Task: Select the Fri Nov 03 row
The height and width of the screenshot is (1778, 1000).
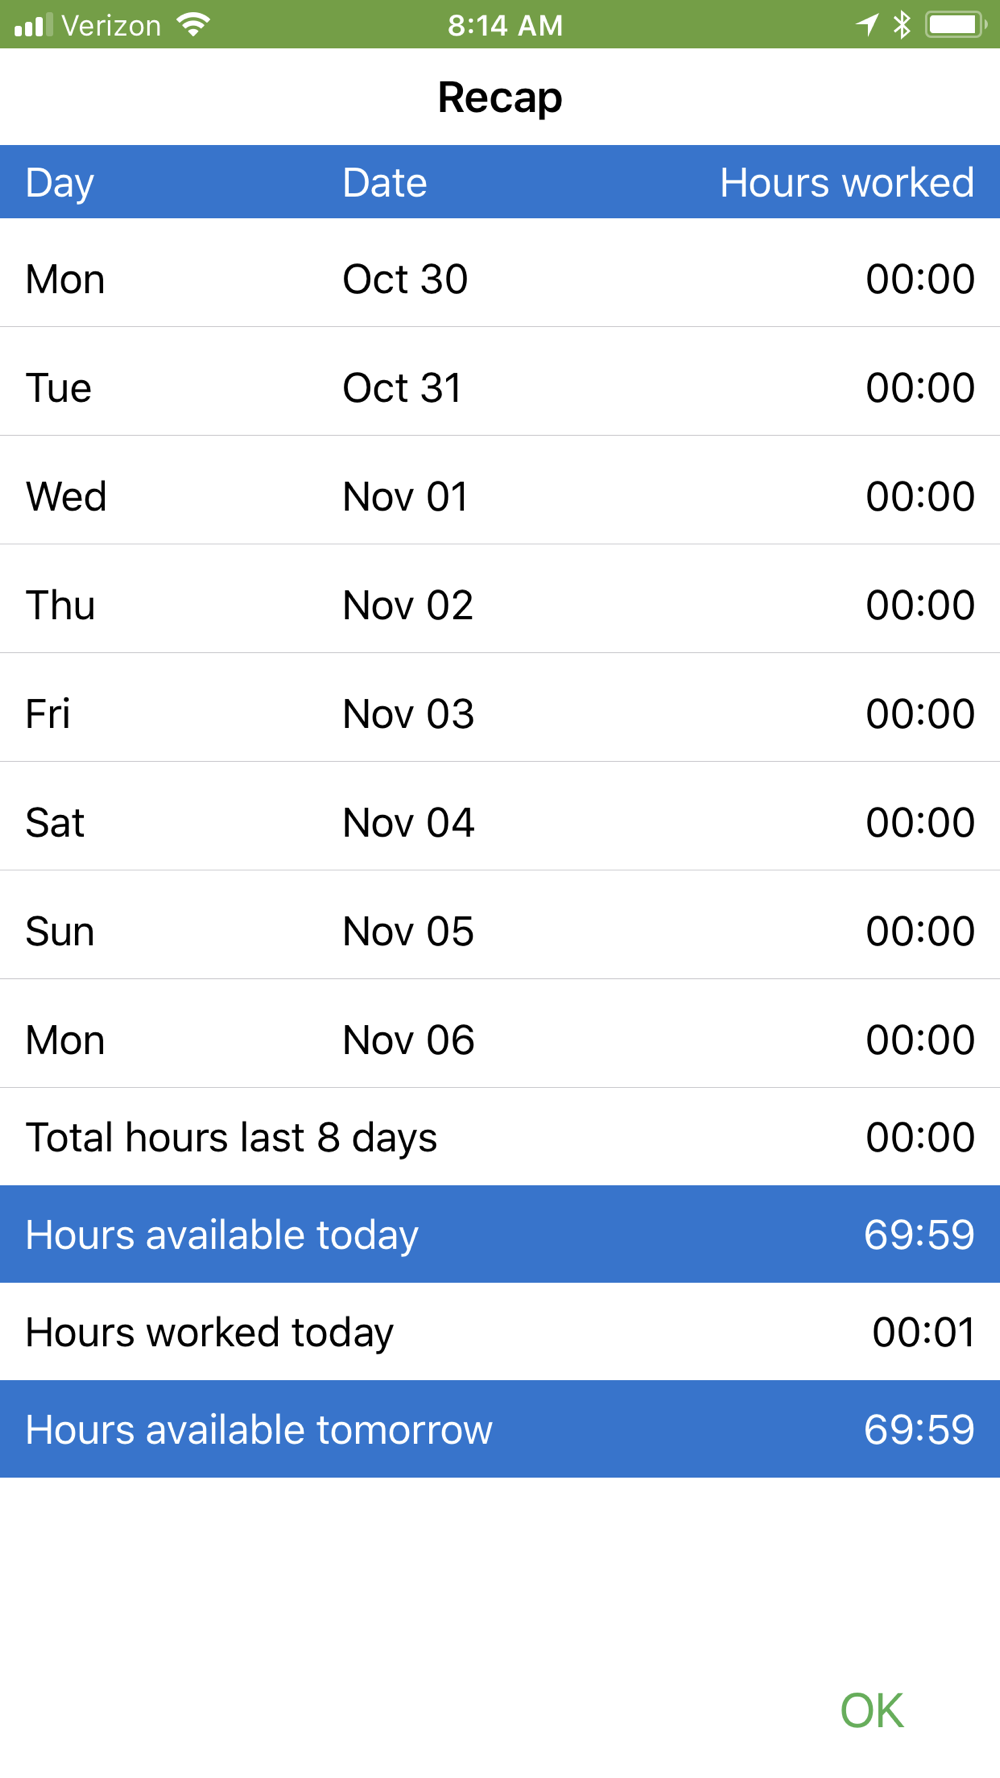Action: [x=500, y=714]
